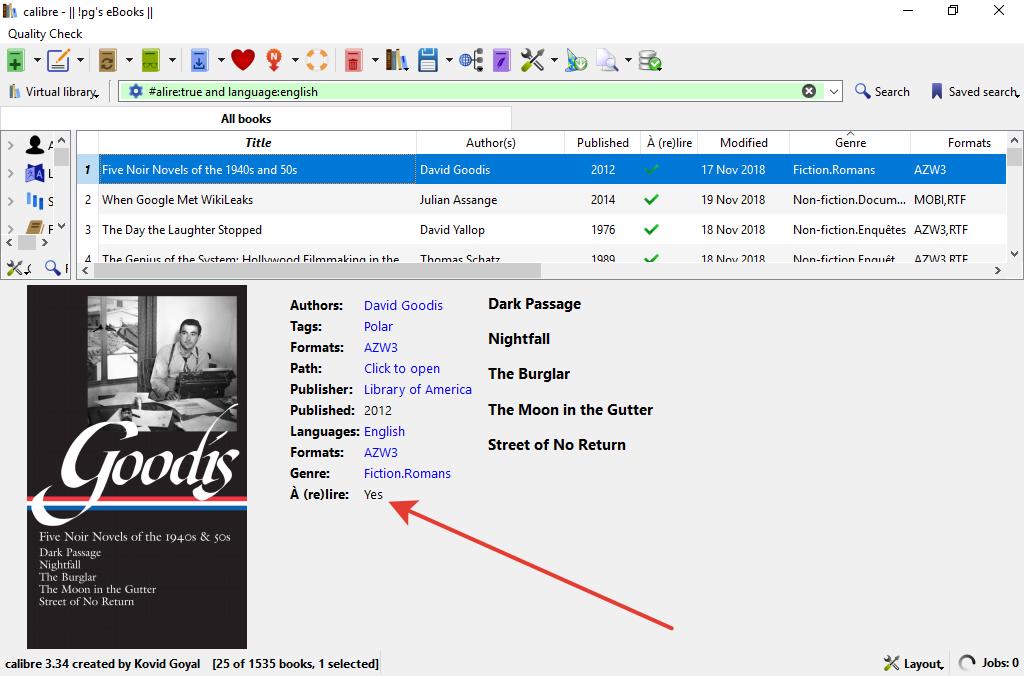Image resolution: width=1024 pixels, height=676 pixels.
Task: Open the Fetch news dropdown arrow
Action: point(295,61)
